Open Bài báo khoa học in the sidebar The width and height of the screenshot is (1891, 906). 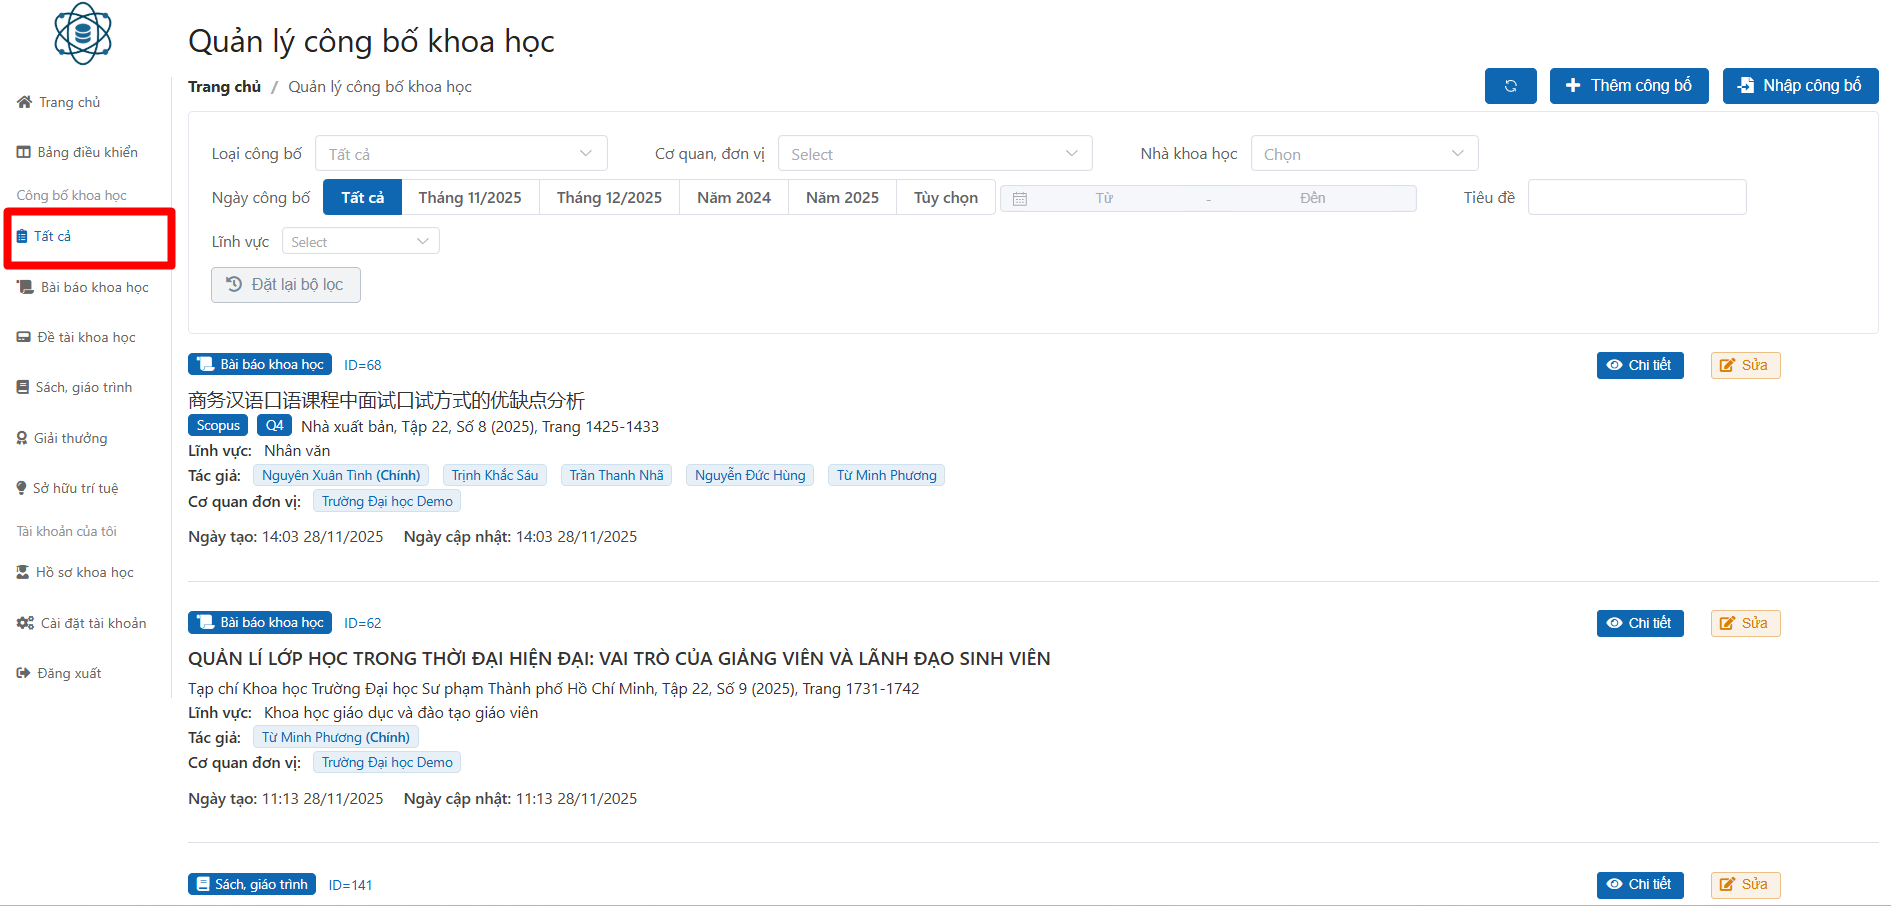coord(94,287)
